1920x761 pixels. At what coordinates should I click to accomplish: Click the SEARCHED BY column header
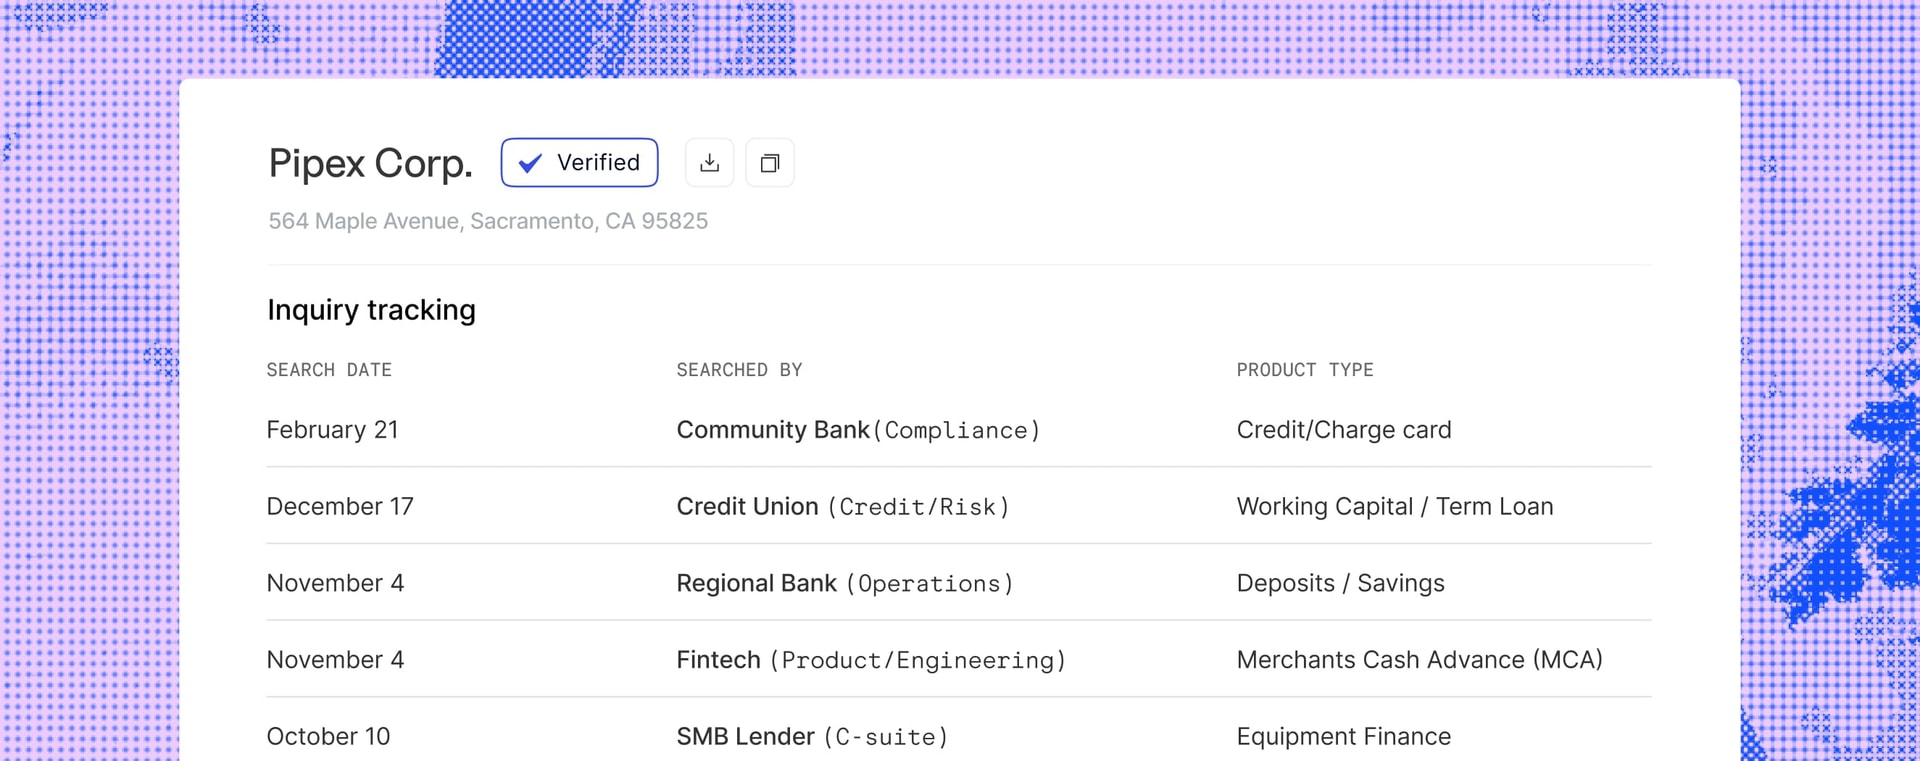[739, 370]
